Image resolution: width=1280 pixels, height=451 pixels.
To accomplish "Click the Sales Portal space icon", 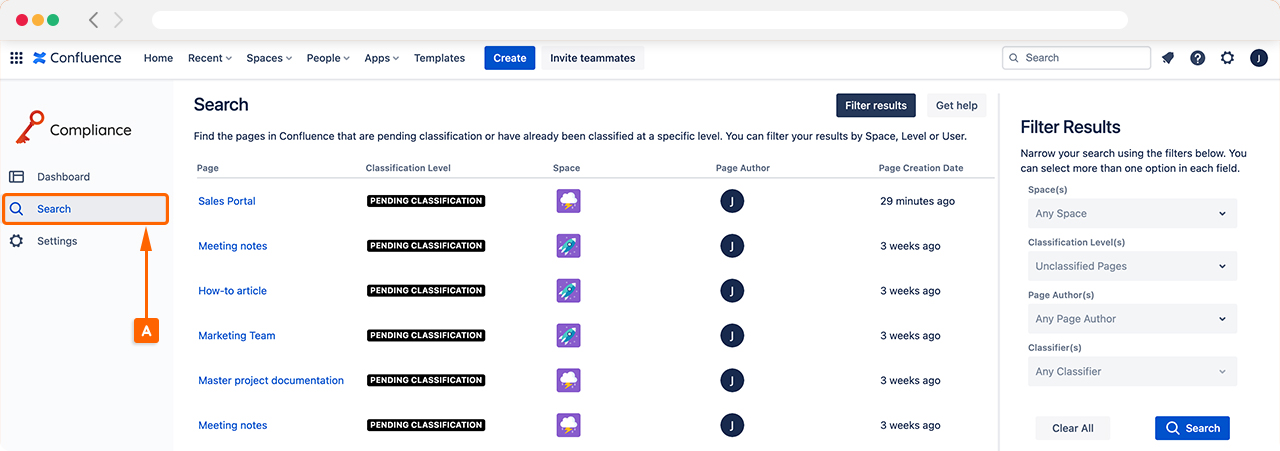I will pyautogui.click(x=568, y=201).
